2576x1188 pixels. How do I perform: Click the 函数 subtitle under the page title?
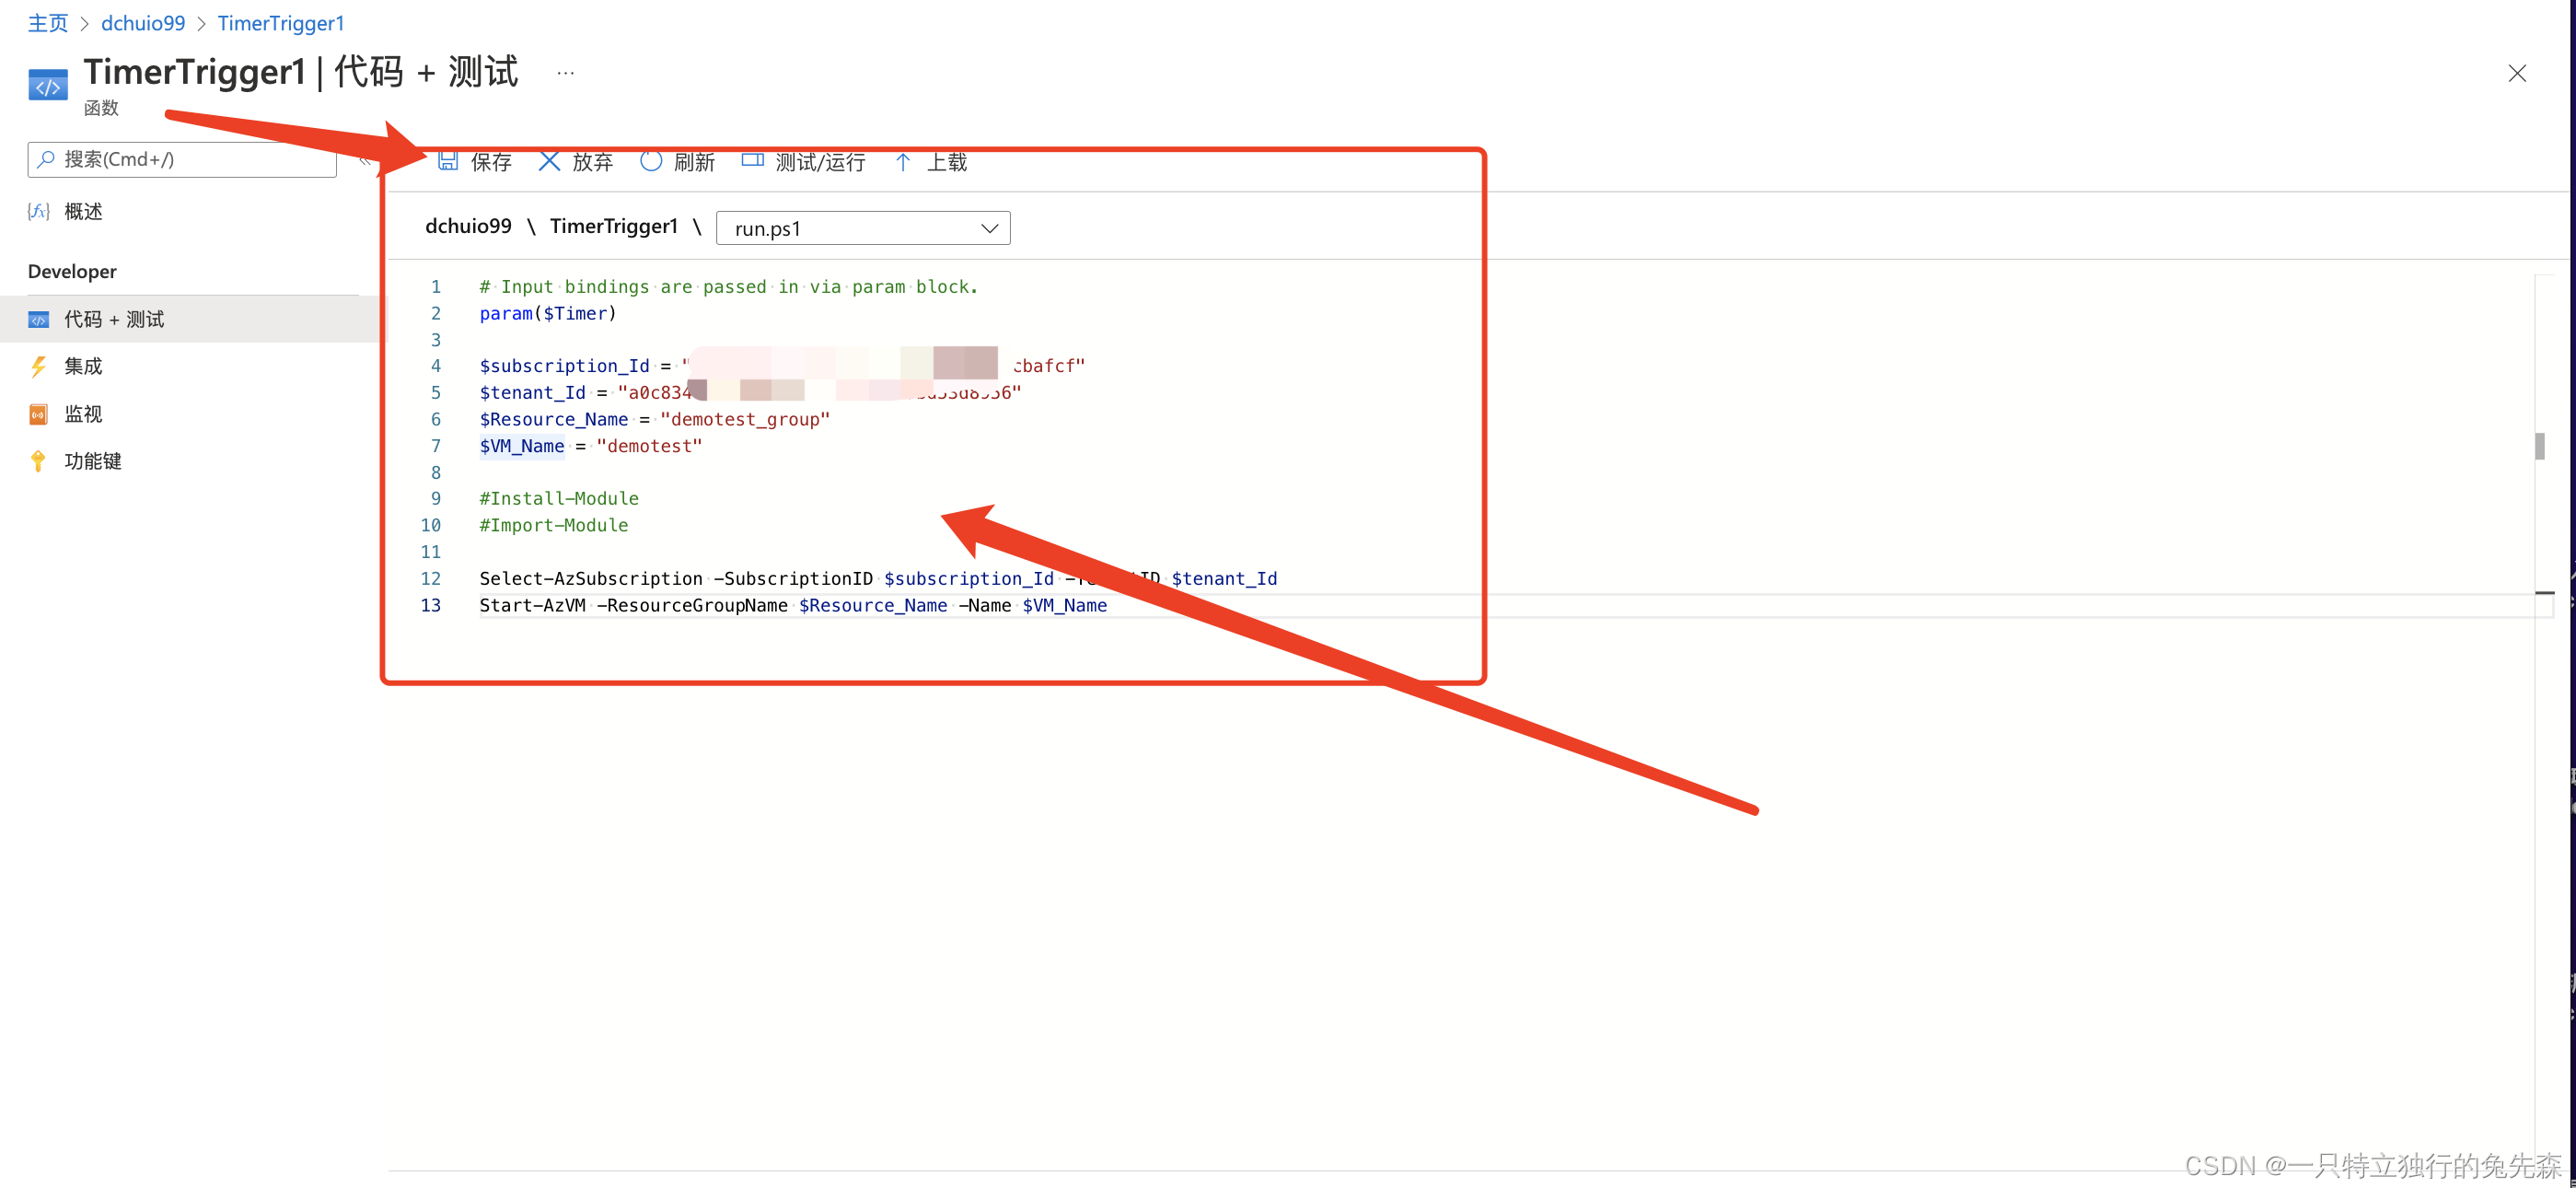pyautogui.click(x=101, y=107)
